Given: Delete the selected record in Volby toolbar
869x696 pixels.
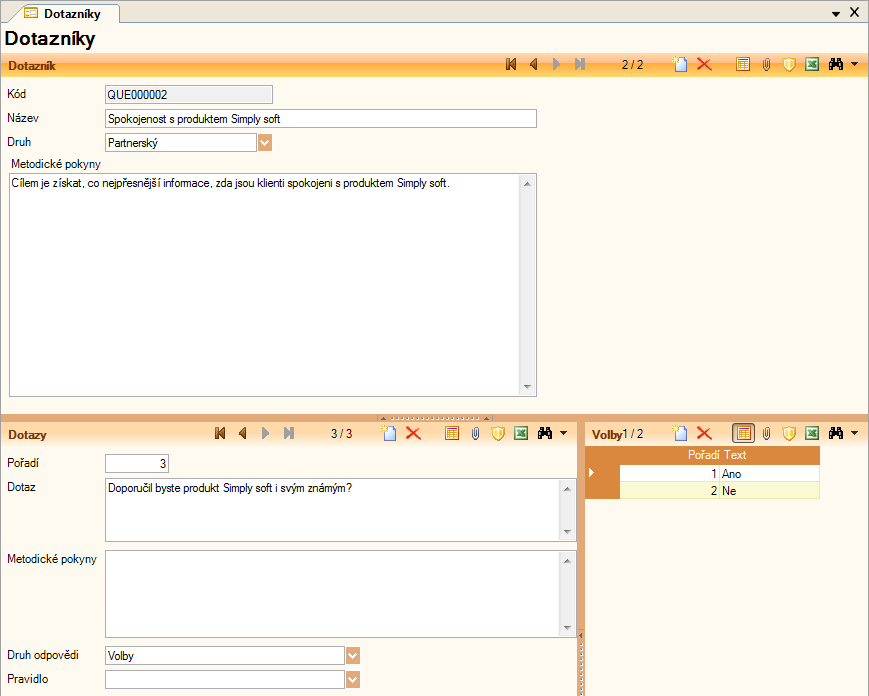Looking at the screenshot, I should 704,433.
